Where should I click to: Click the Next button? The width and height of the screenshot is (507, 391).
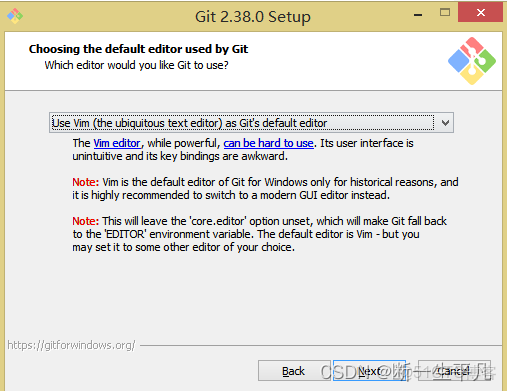(369, 371)
